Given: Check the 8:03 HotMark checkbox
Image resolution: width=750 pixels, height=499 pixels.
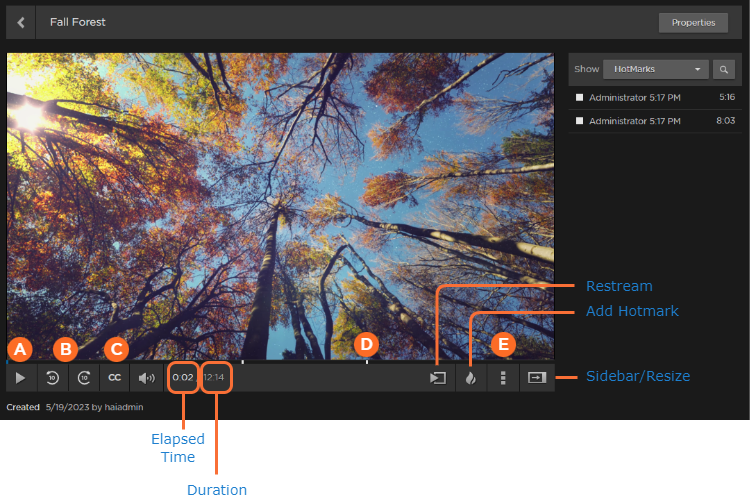Looking at the screenshot, I should [579, 121].
